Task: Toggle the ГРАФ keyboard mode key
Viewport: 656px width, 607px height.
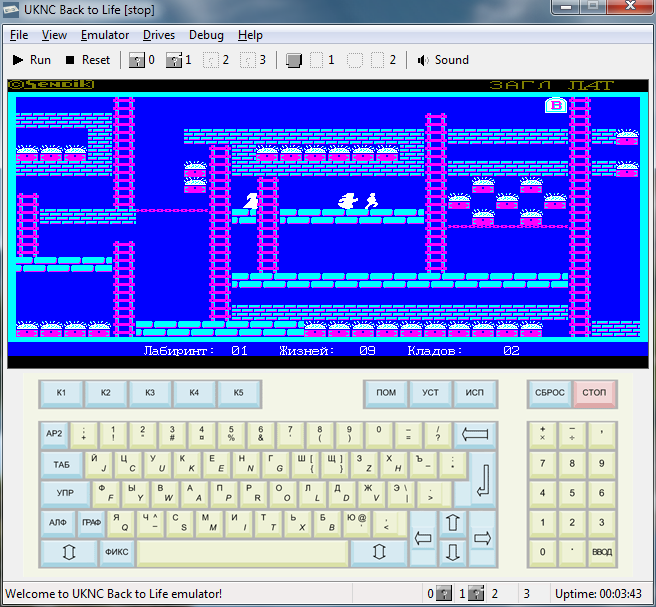Action: click(x=91, y=523)
